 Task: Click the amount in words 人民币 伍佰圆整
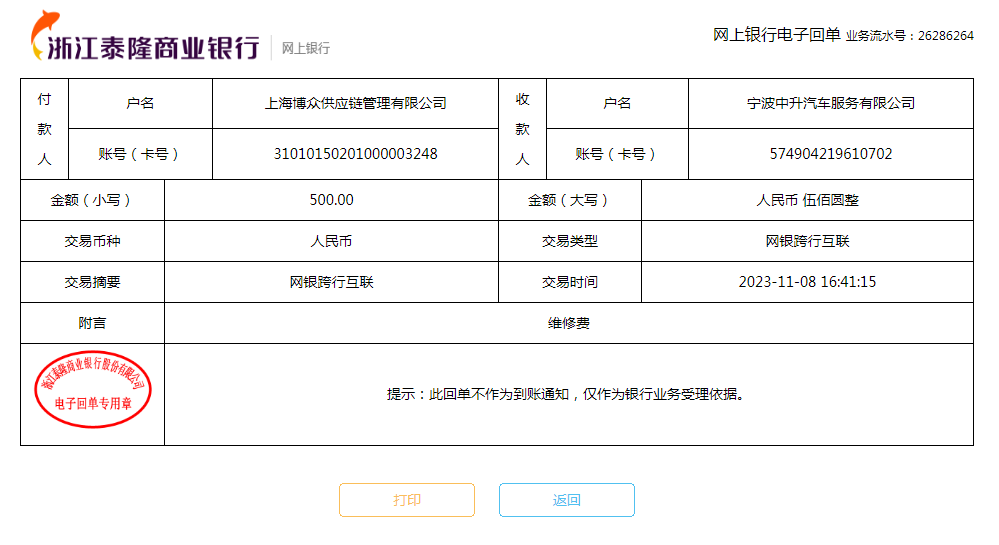(x=807, y=200)
